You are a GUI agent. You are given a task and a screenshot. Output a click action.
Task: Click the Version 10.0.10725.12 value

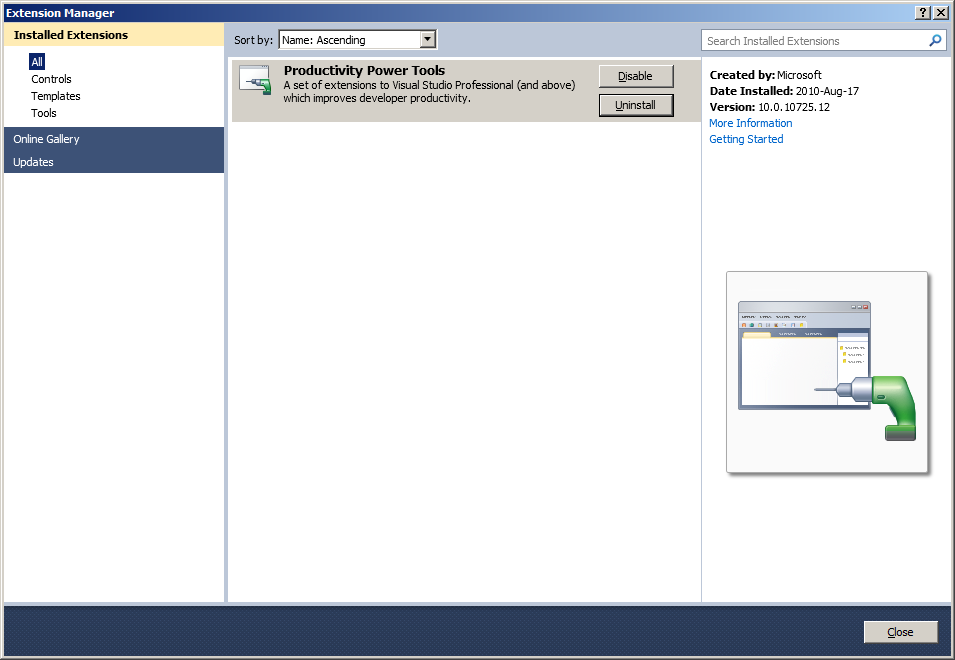(x=794, y=107)
